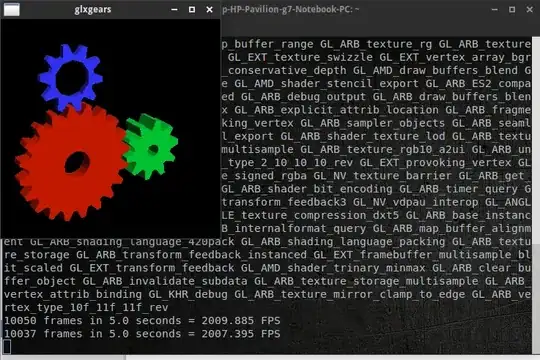Close the terminal window
This screenshot has height=360, width=540.
click(x=530, y=10)
